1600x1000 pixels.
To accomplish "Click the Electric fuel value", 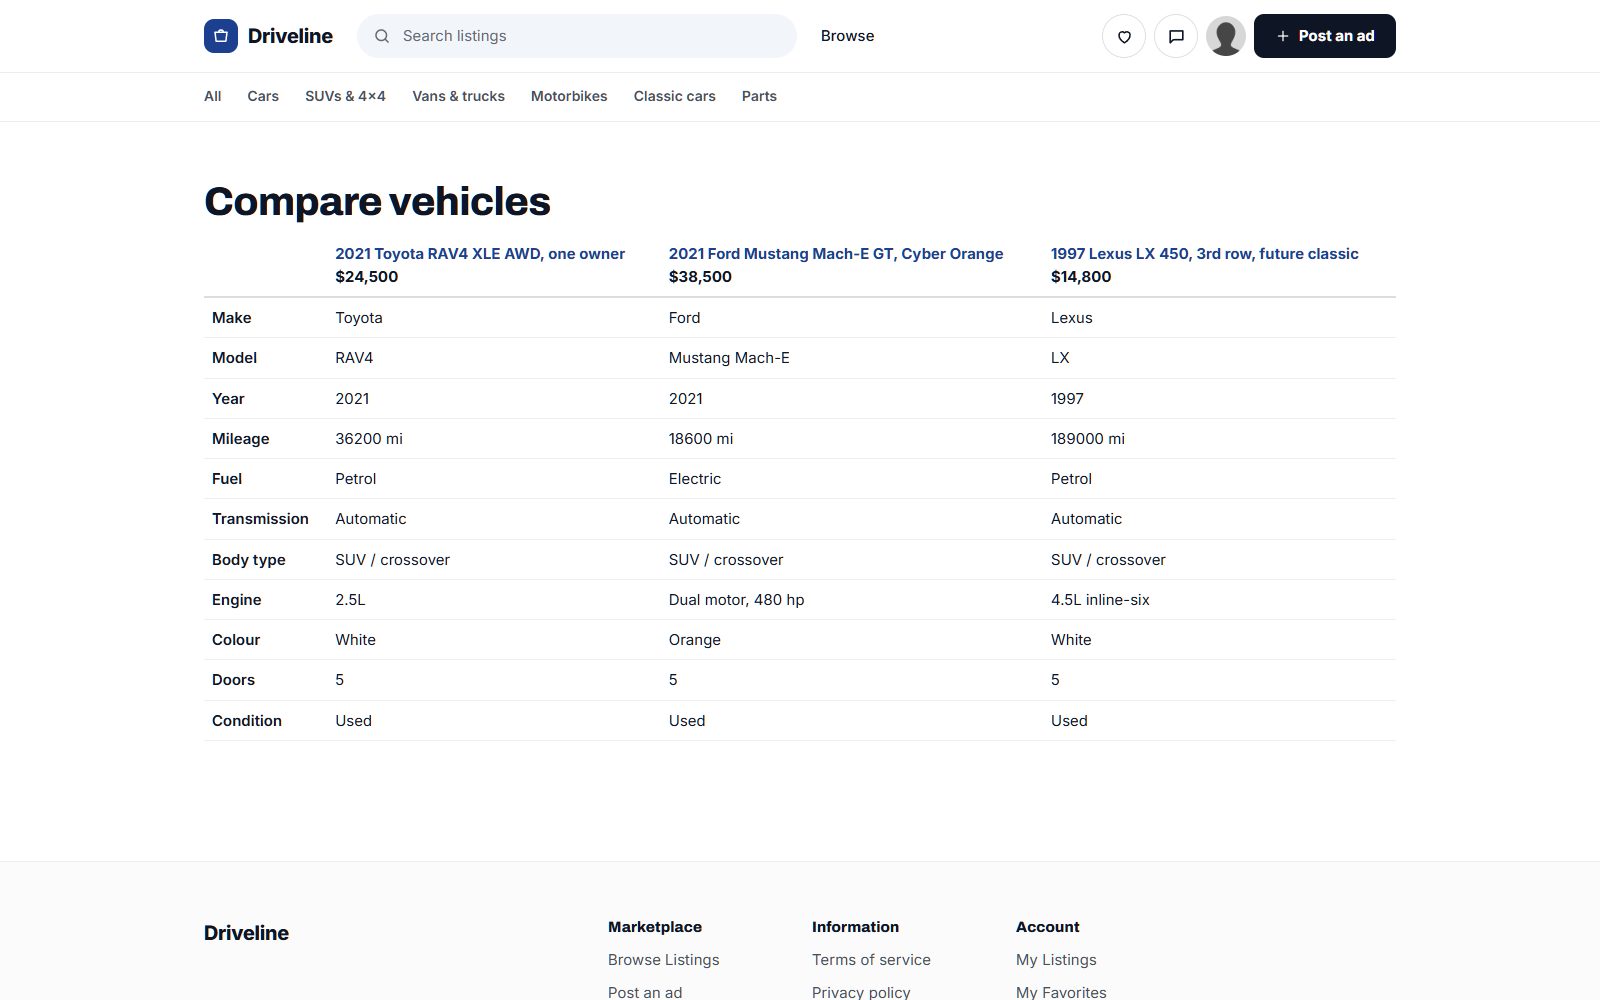I will [x=695, y=479].
